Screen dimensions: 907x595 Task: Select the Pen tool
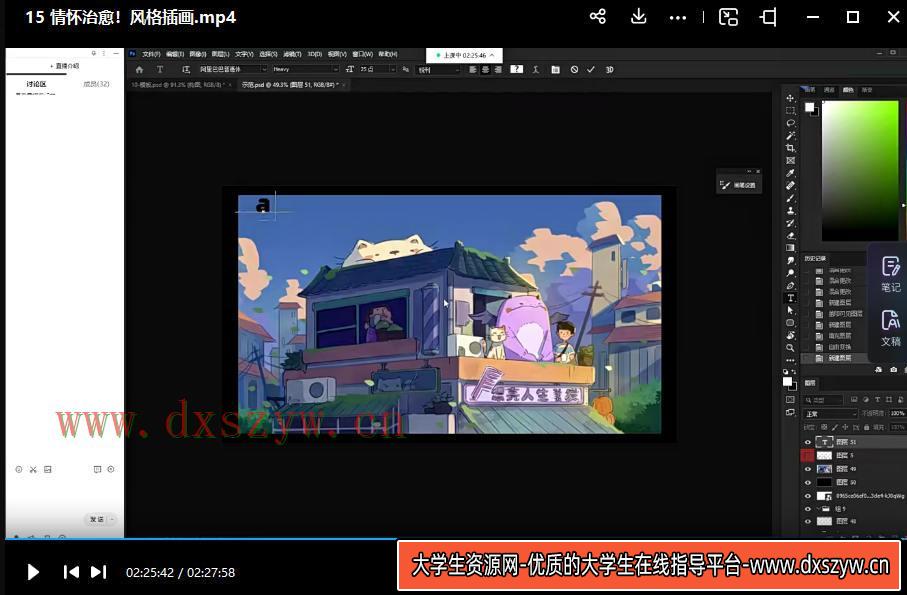pyautogui.click(x=790, y=286)
